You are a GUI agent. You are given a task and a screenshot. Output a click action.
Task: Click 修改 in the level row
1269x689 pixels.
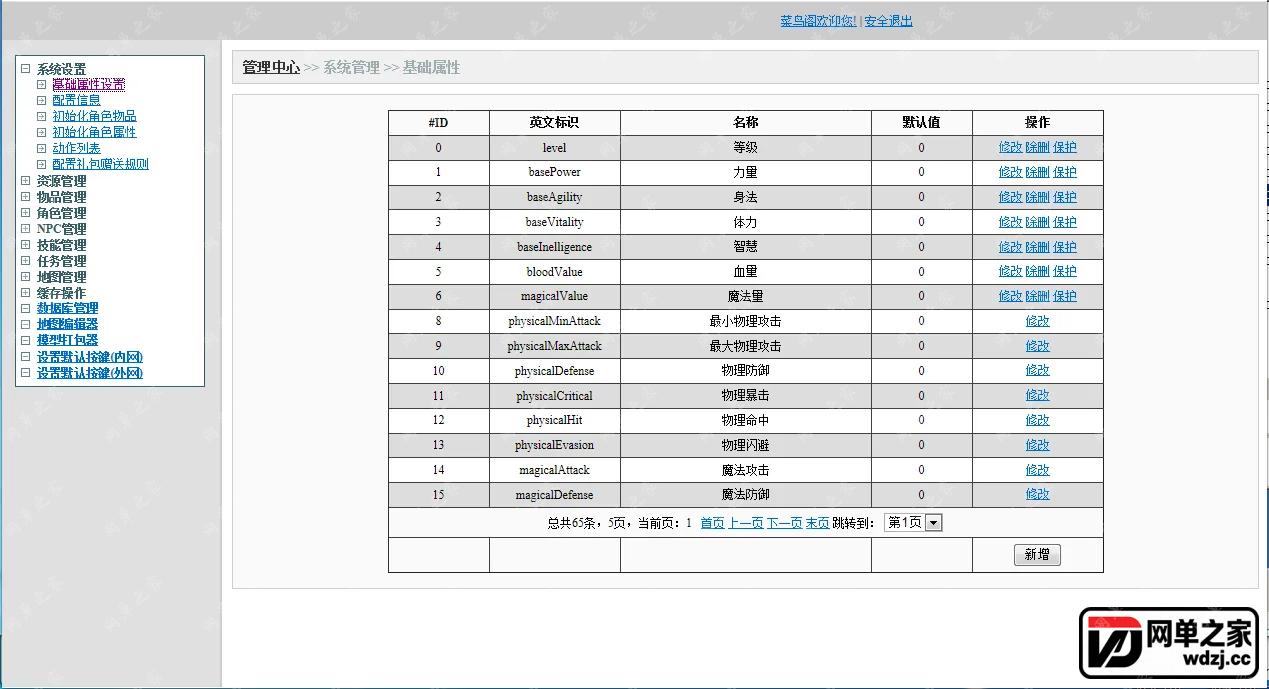1010,147
